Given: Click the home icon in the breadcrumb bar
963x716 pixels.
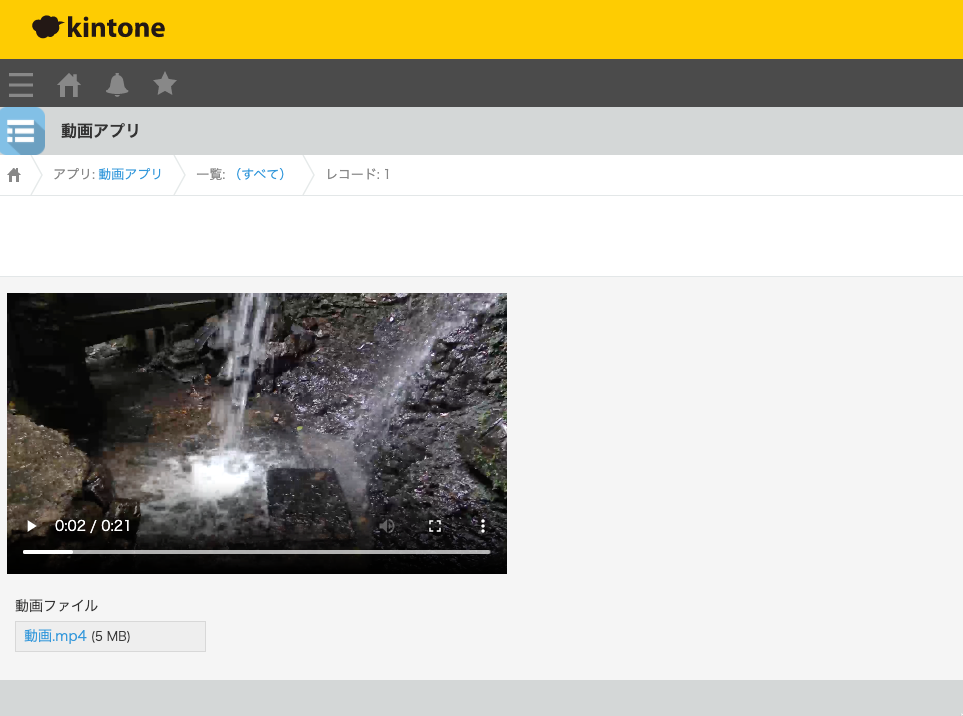Looking at the screenshot, I should [13, 174].
